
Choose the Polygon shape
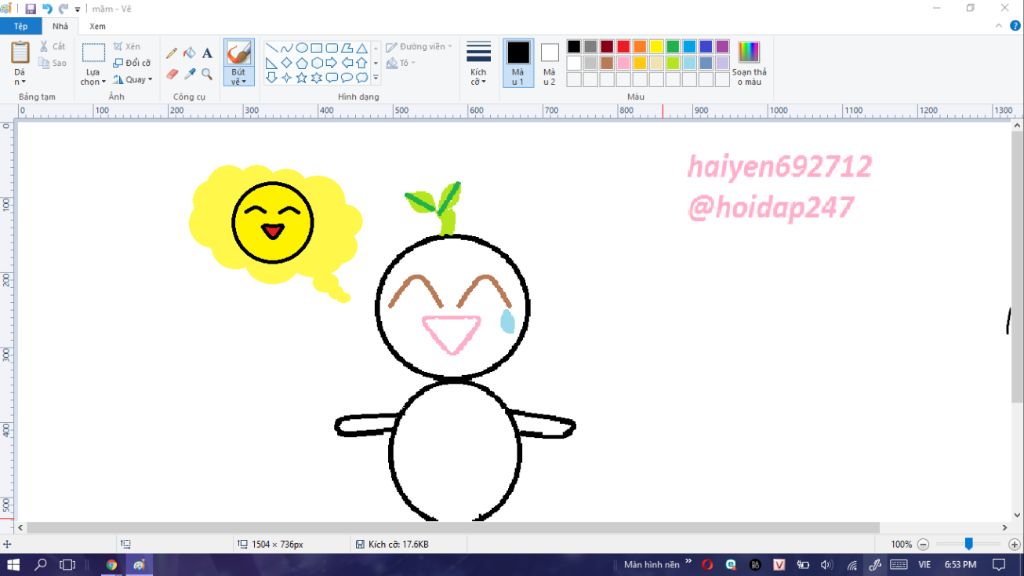tap(347, 48)
